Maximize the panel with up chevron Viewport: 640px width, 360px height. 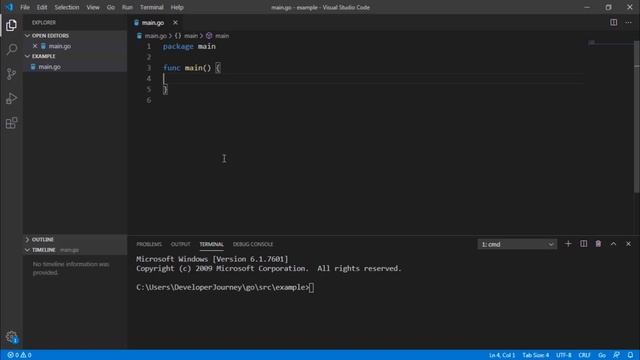[613, 244]
